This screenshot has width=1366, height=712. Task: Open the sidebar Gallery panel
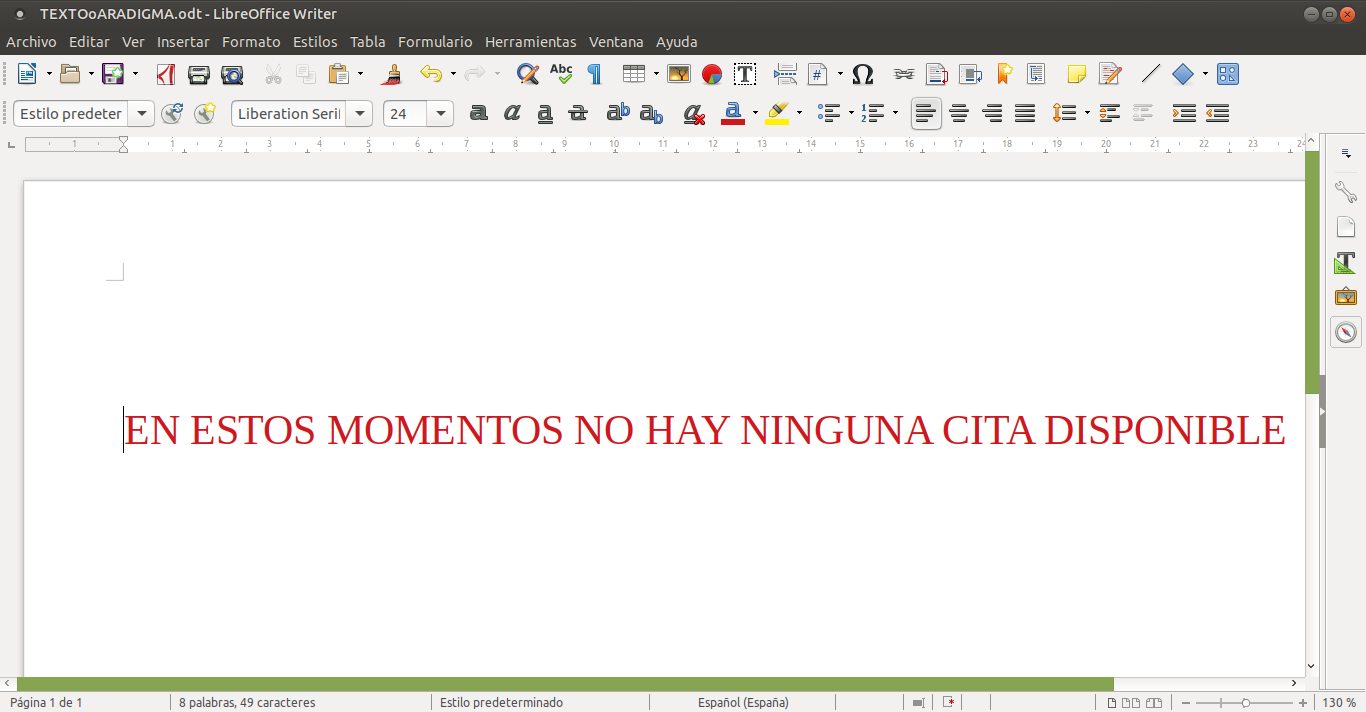tap(1346, 297)
